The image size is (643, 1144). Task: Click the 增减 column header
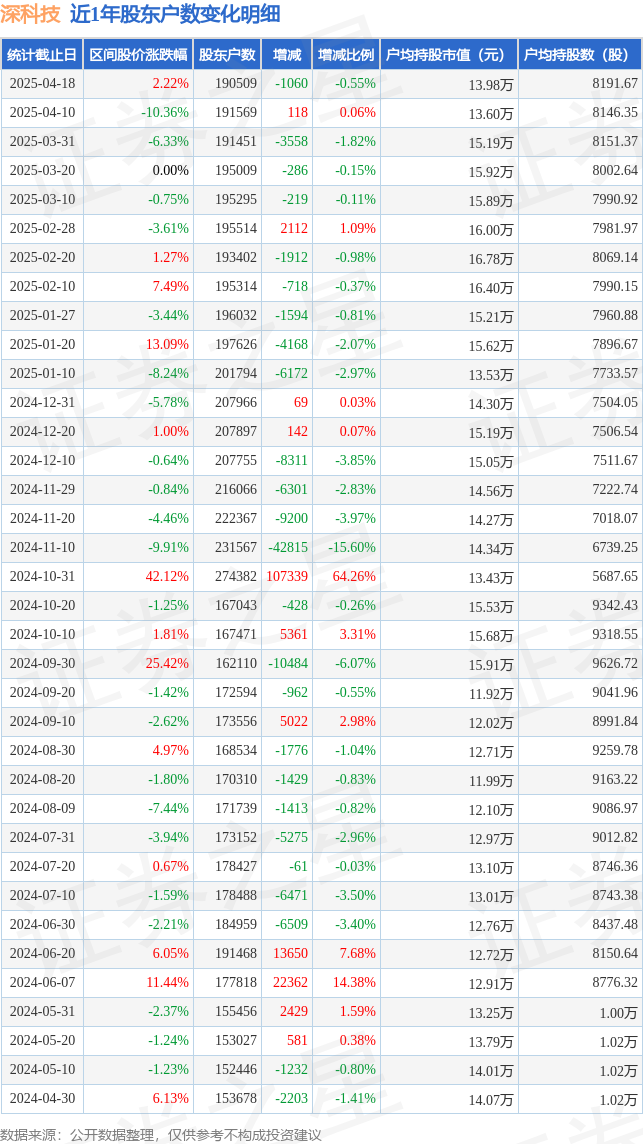click(286, 55)
